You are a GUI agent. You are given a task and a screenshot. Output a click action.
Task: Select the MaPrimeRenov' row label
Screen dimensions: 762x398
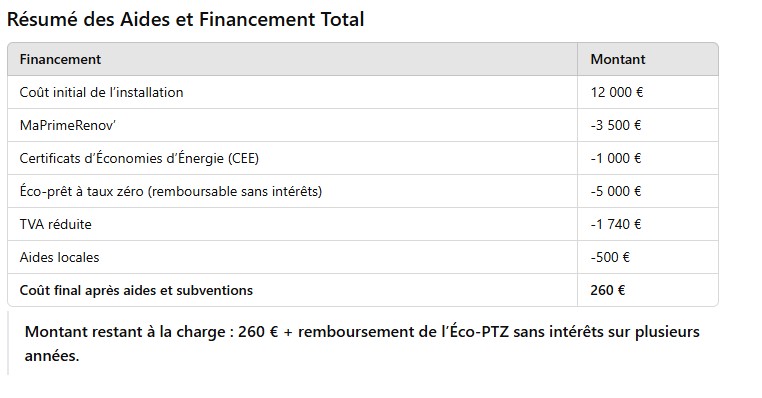pos(68,125)
